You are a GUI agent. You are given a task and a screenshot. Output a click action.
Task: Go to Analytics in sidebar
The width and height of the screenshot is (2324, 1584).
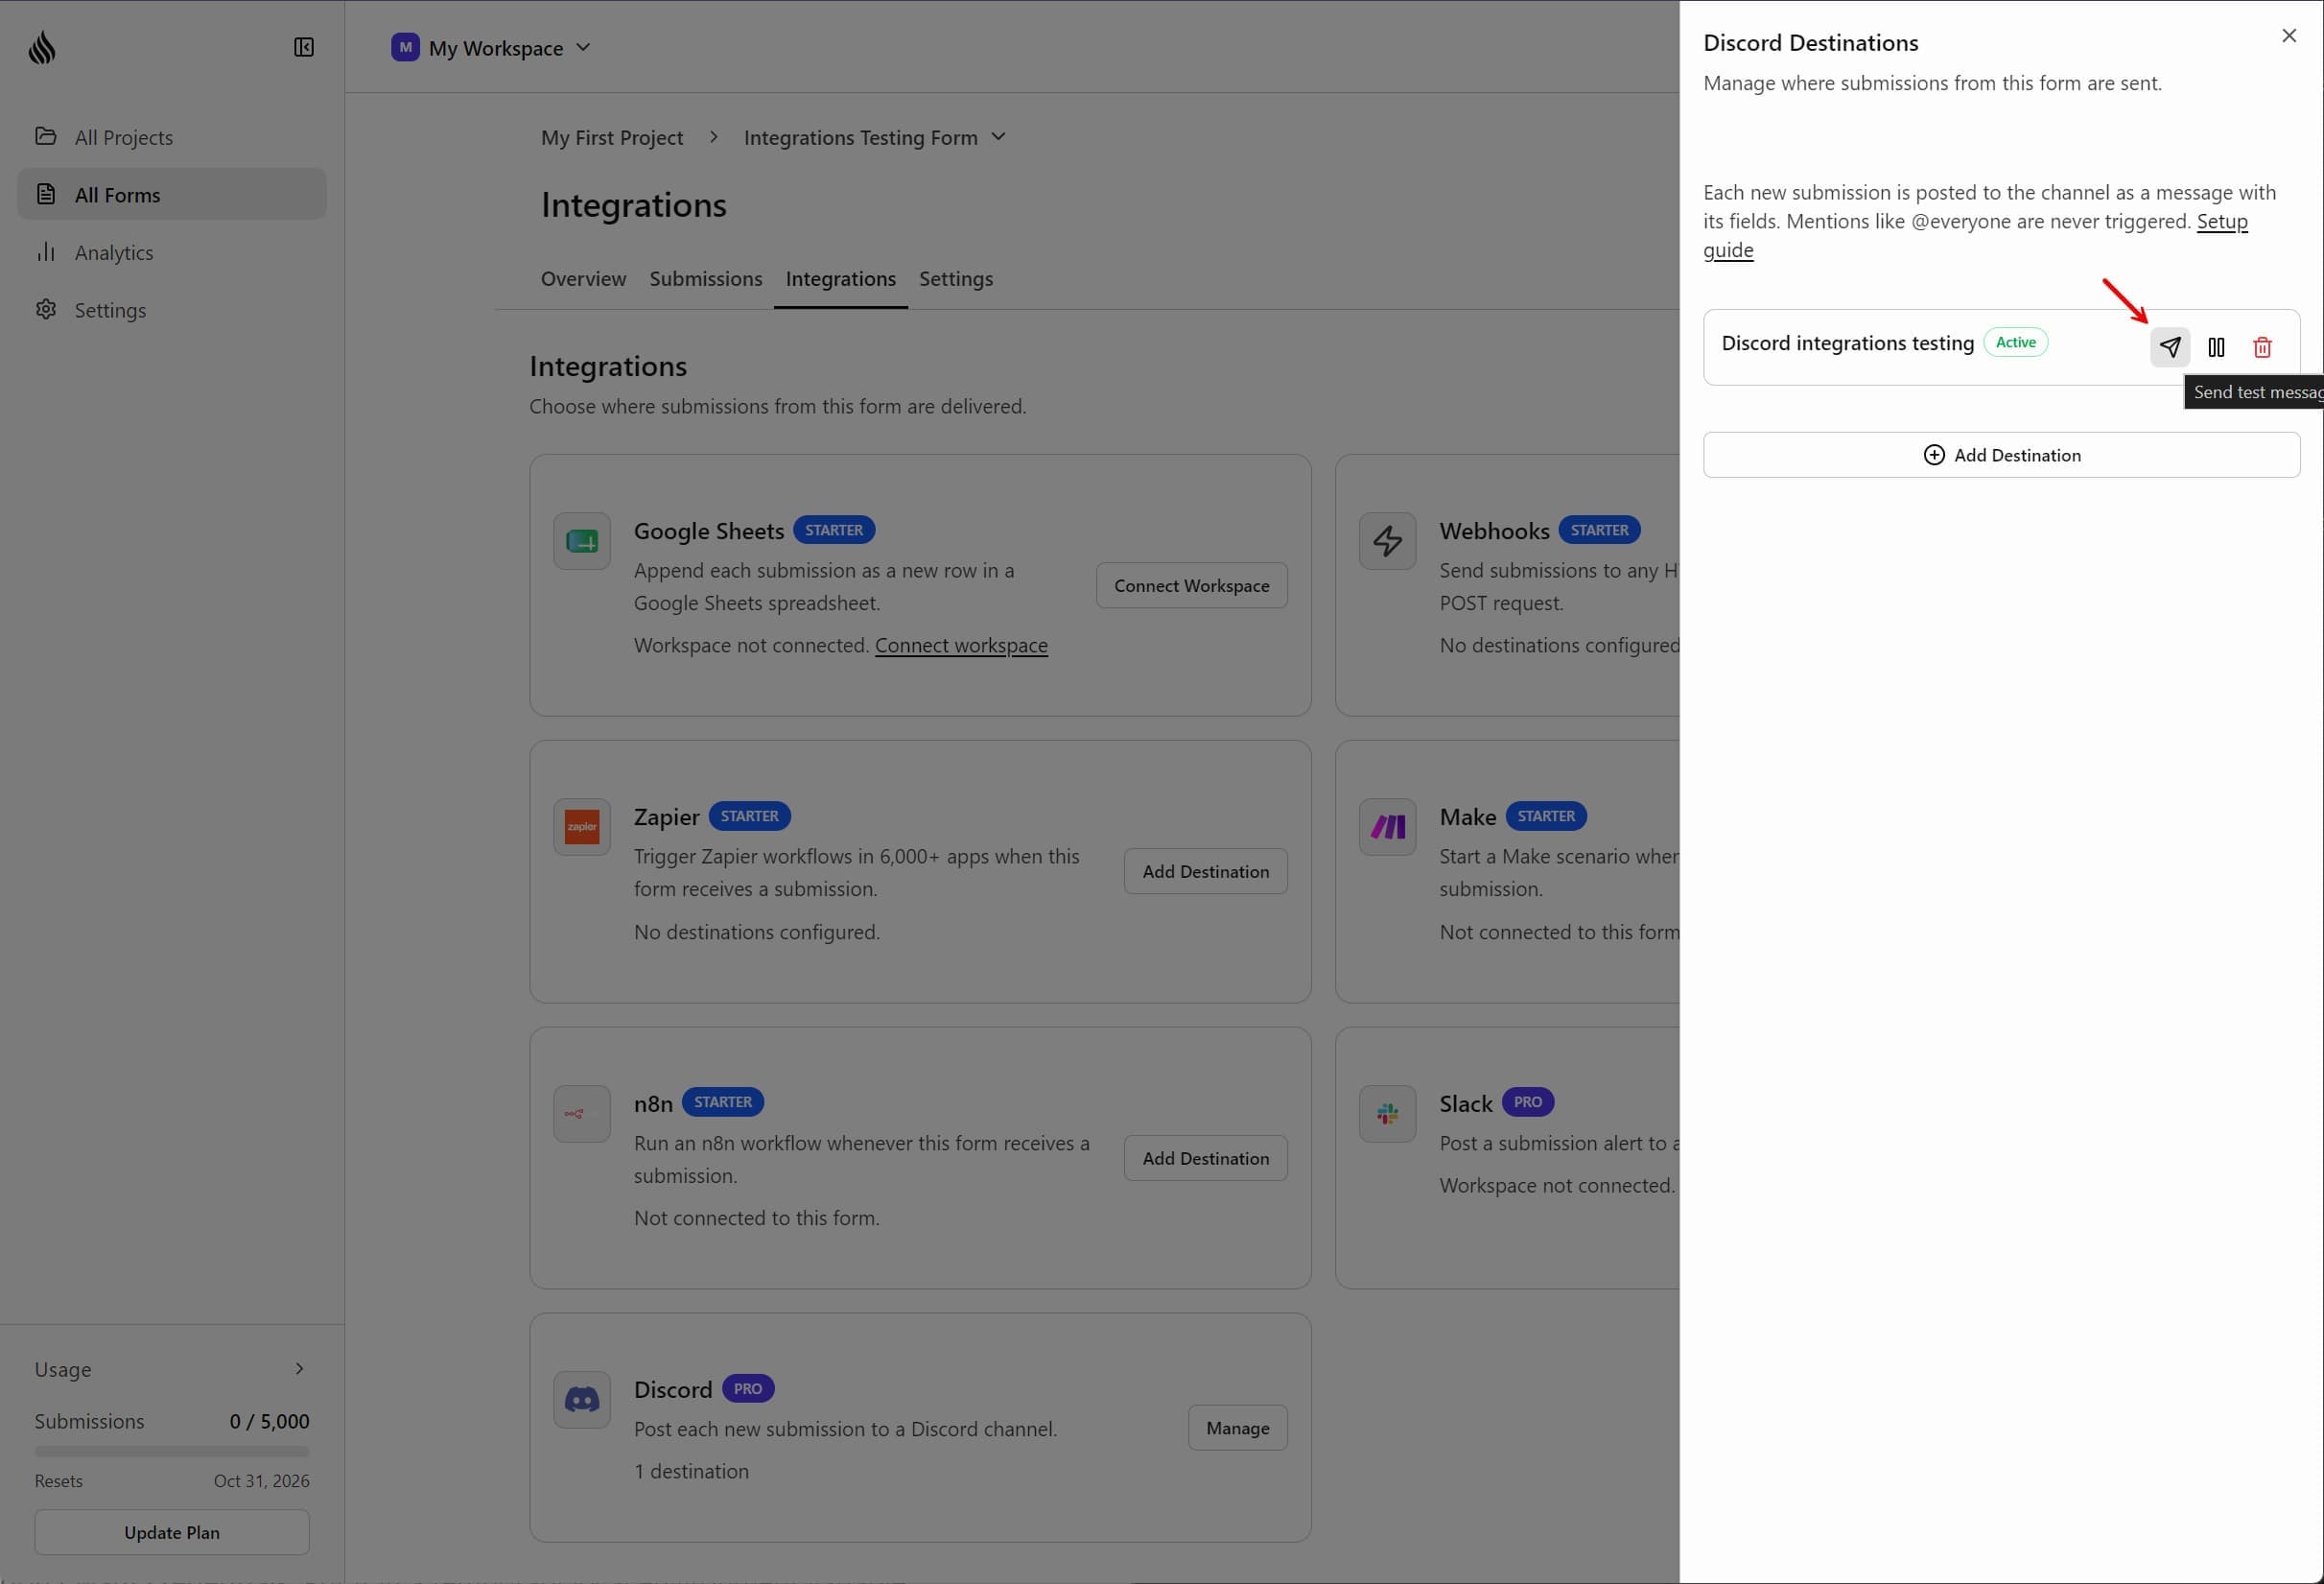(x=172, y=252)
